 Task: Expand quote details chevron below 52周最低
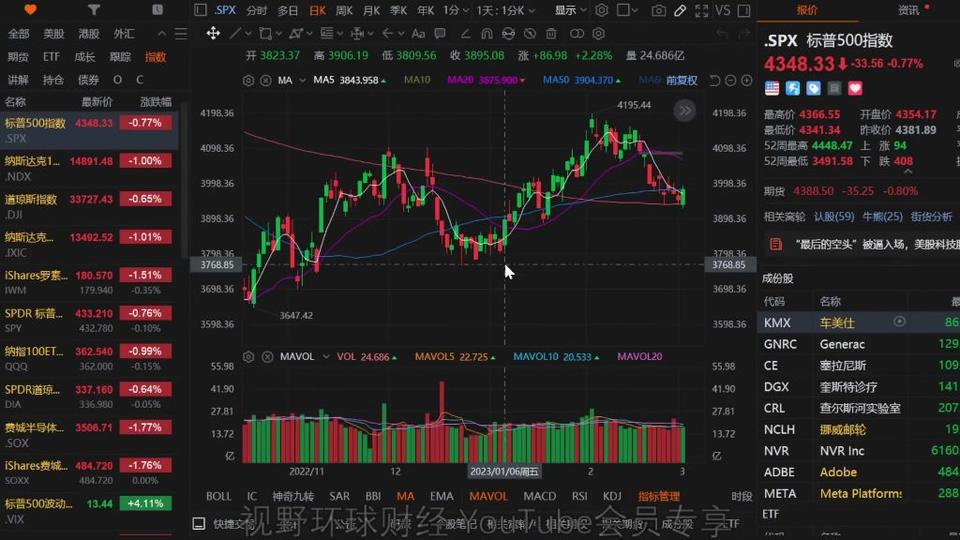pyautogui.click(x=908, y=171)
